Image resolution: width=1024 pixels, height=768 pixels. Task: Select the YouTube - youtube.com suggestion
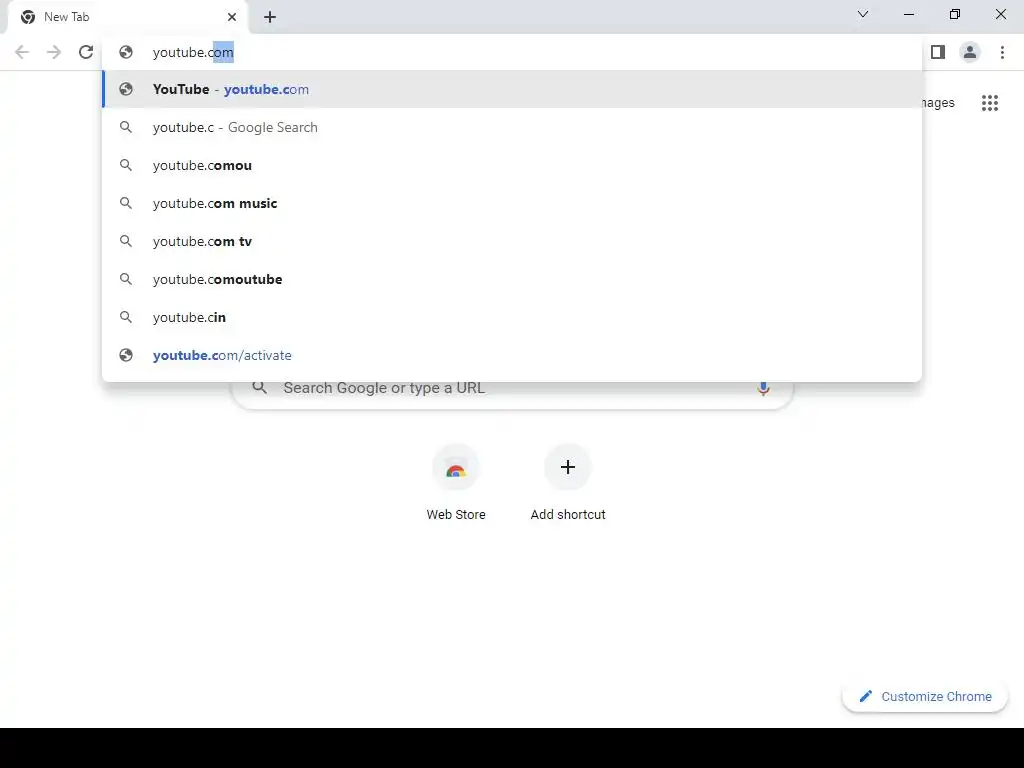pos(512,89)
